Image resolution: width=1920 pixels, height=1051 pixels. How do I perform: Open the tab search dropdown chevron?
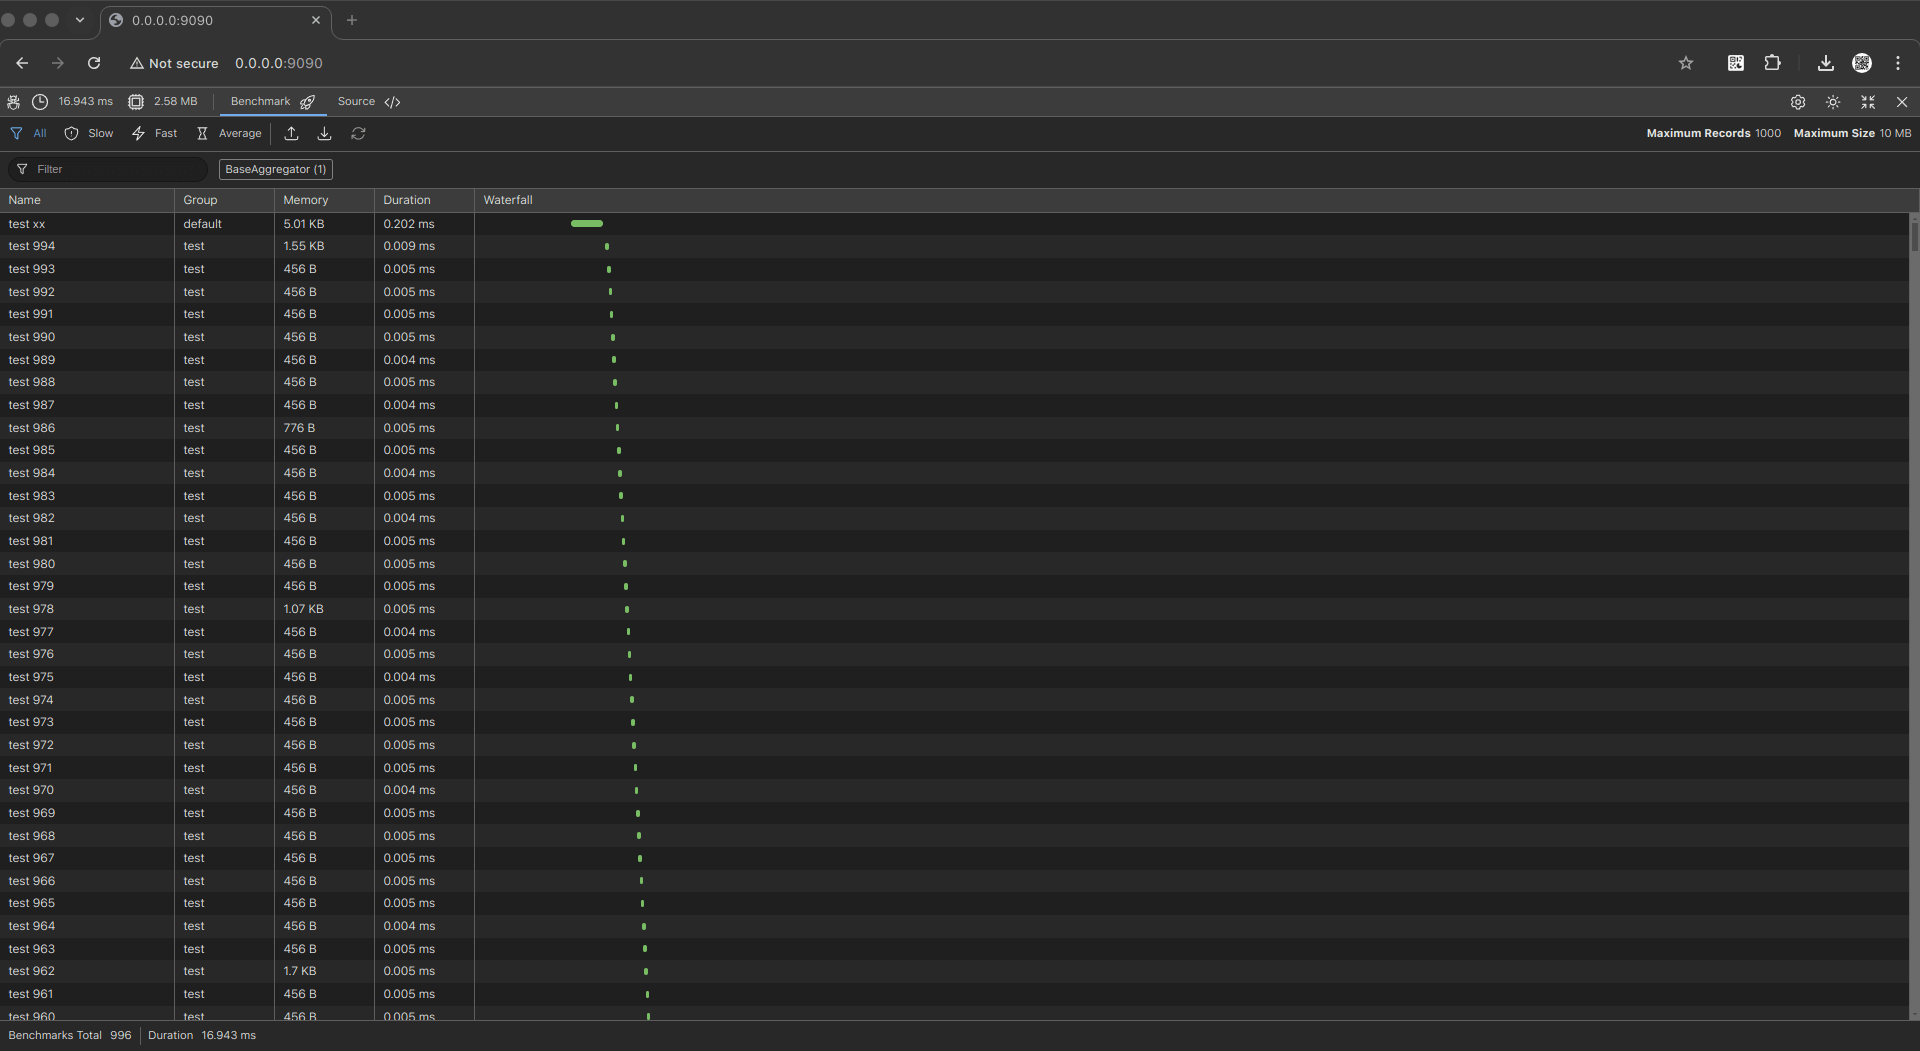[x=80, y=20]
